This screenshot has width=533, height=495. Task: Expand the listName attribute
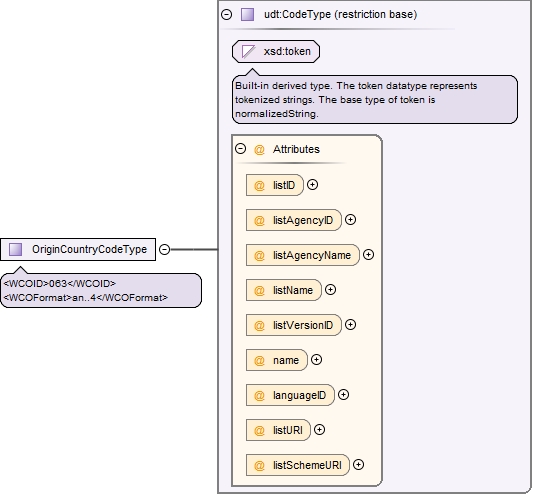point(330,290)
